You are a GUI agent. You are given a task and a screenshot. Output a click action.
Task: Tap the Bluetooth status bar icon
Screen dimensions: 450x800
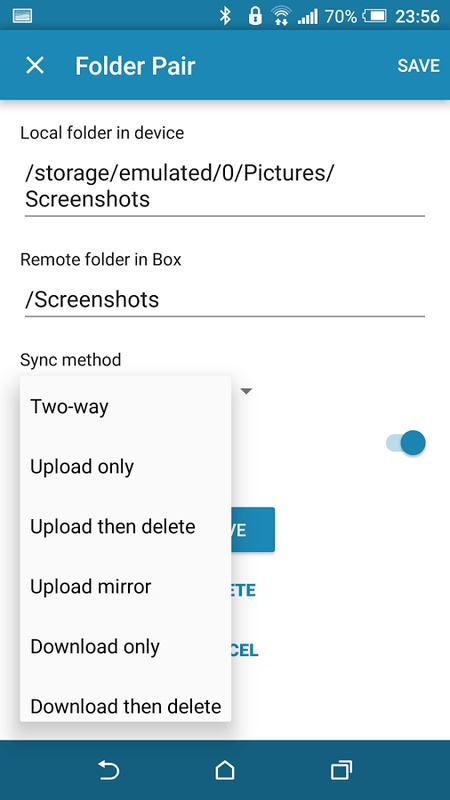pyautogui.click(x=225, y=16)
